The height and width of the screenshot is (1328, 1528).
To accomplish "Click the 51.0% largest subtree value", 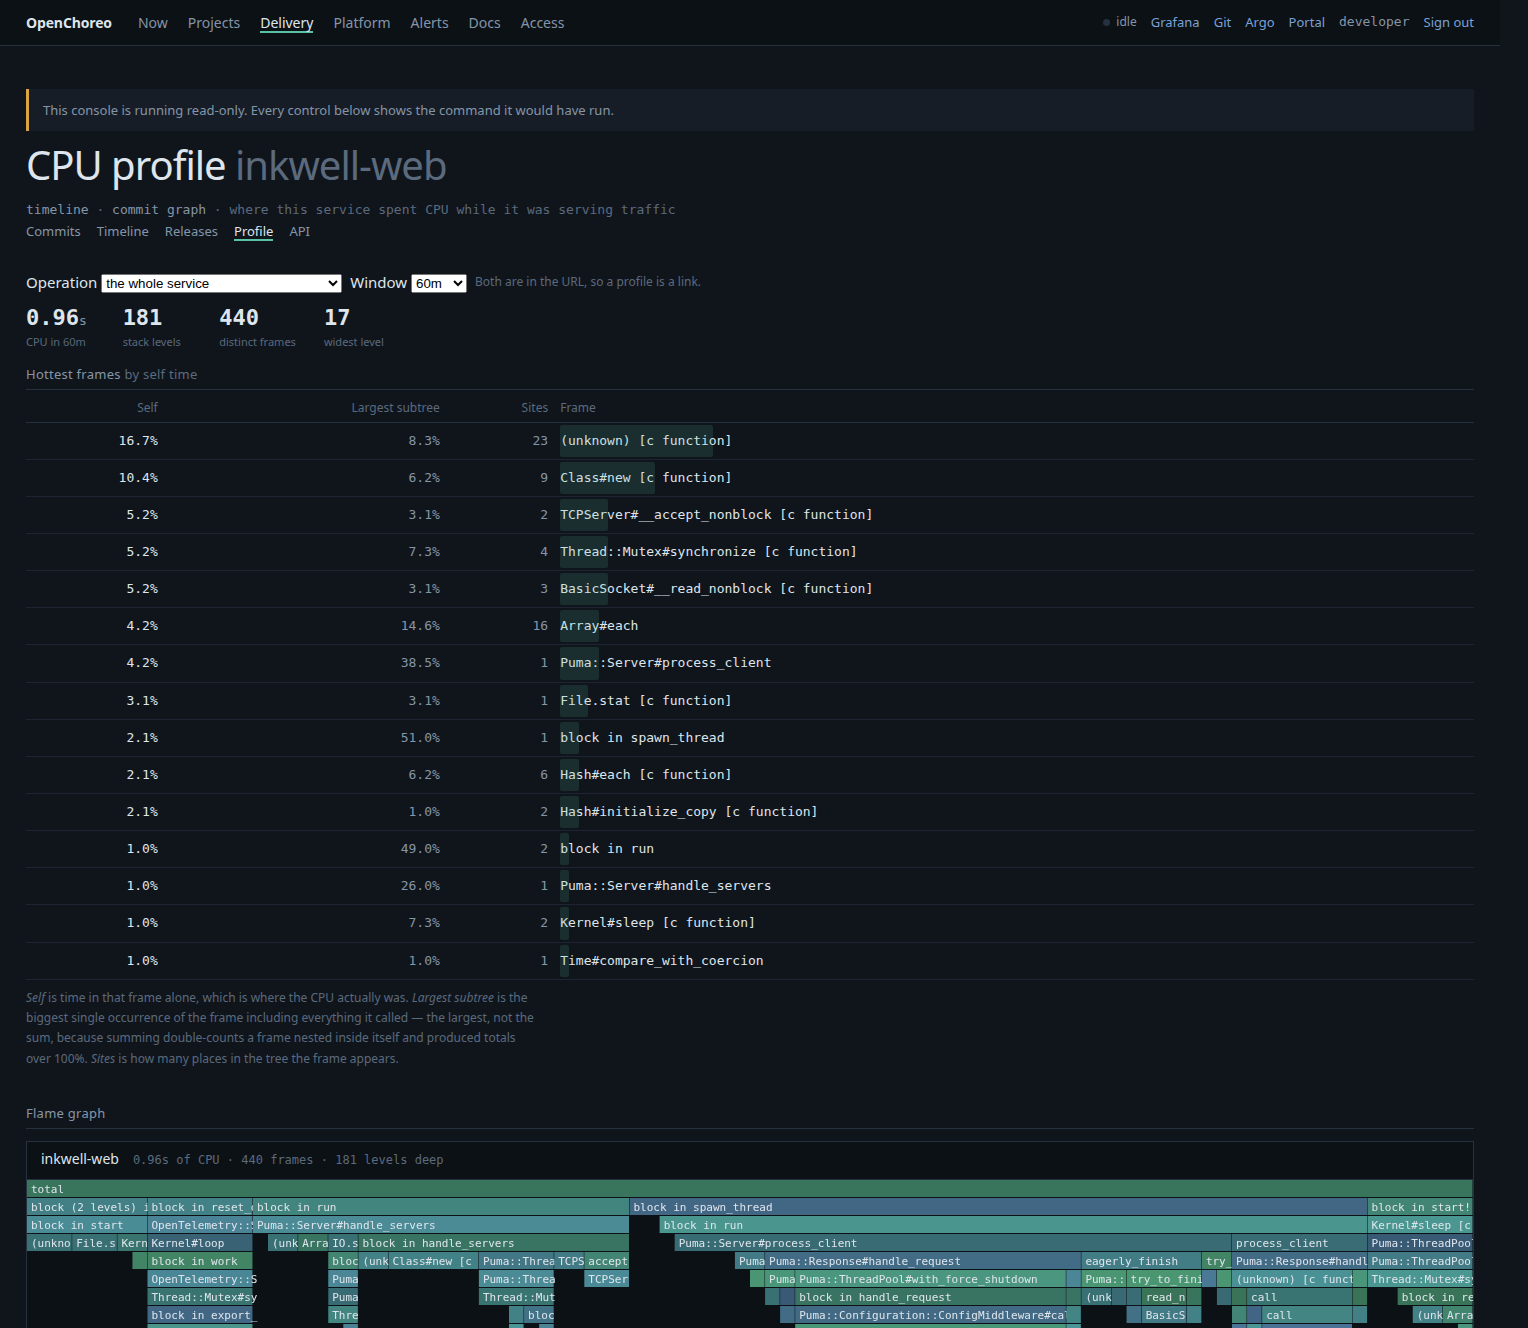I will point(420,738).
